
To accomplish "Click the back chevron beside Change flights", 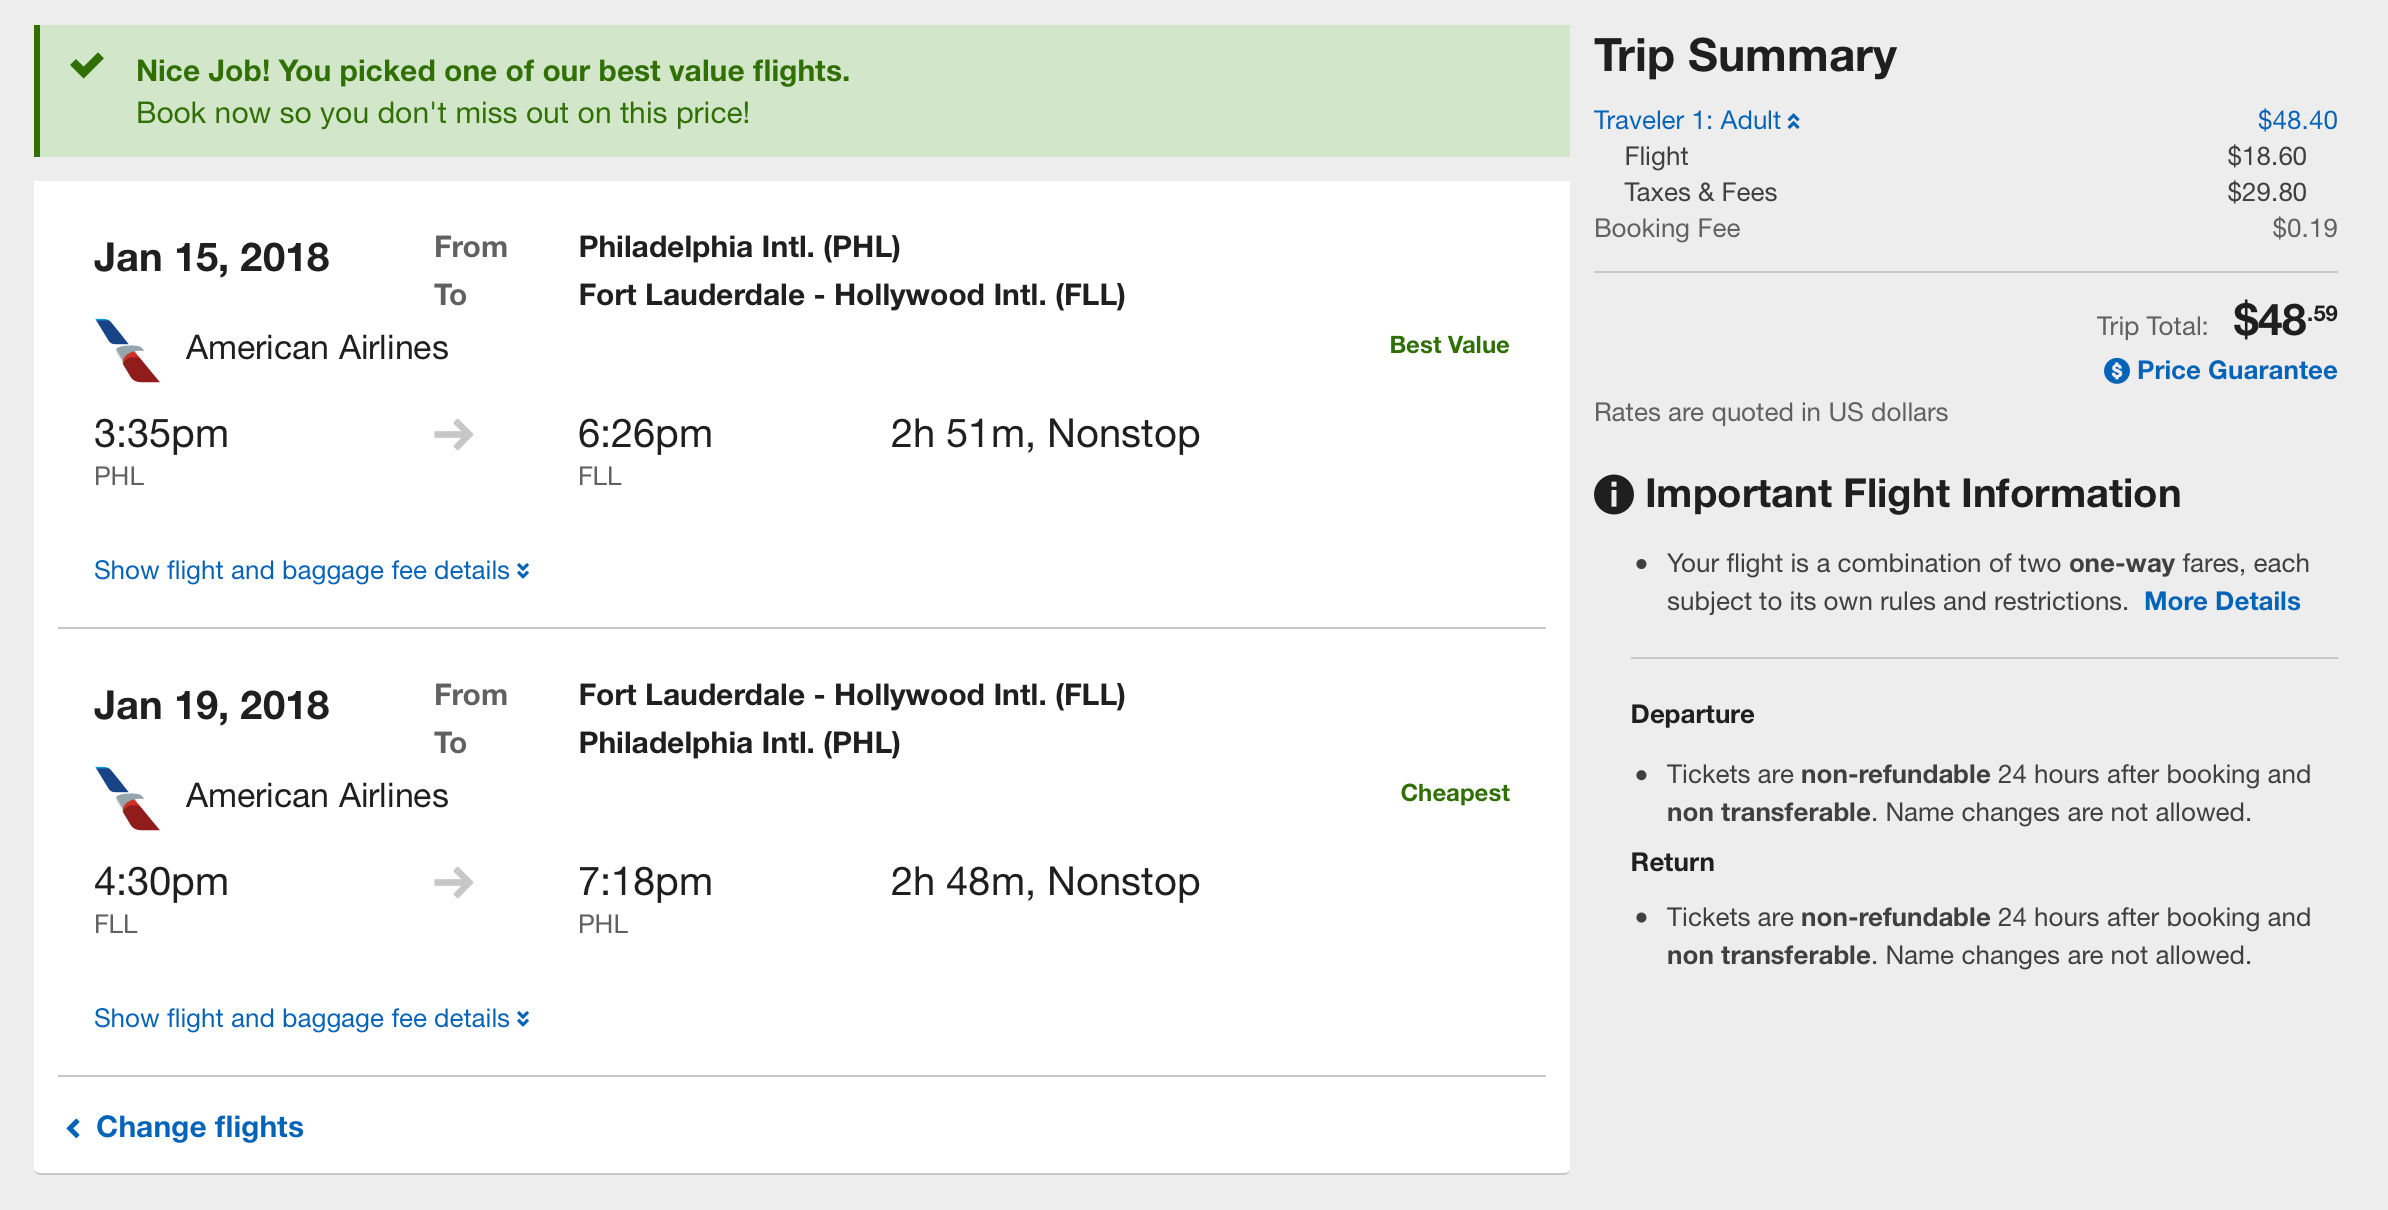I will pos(74,1128).
